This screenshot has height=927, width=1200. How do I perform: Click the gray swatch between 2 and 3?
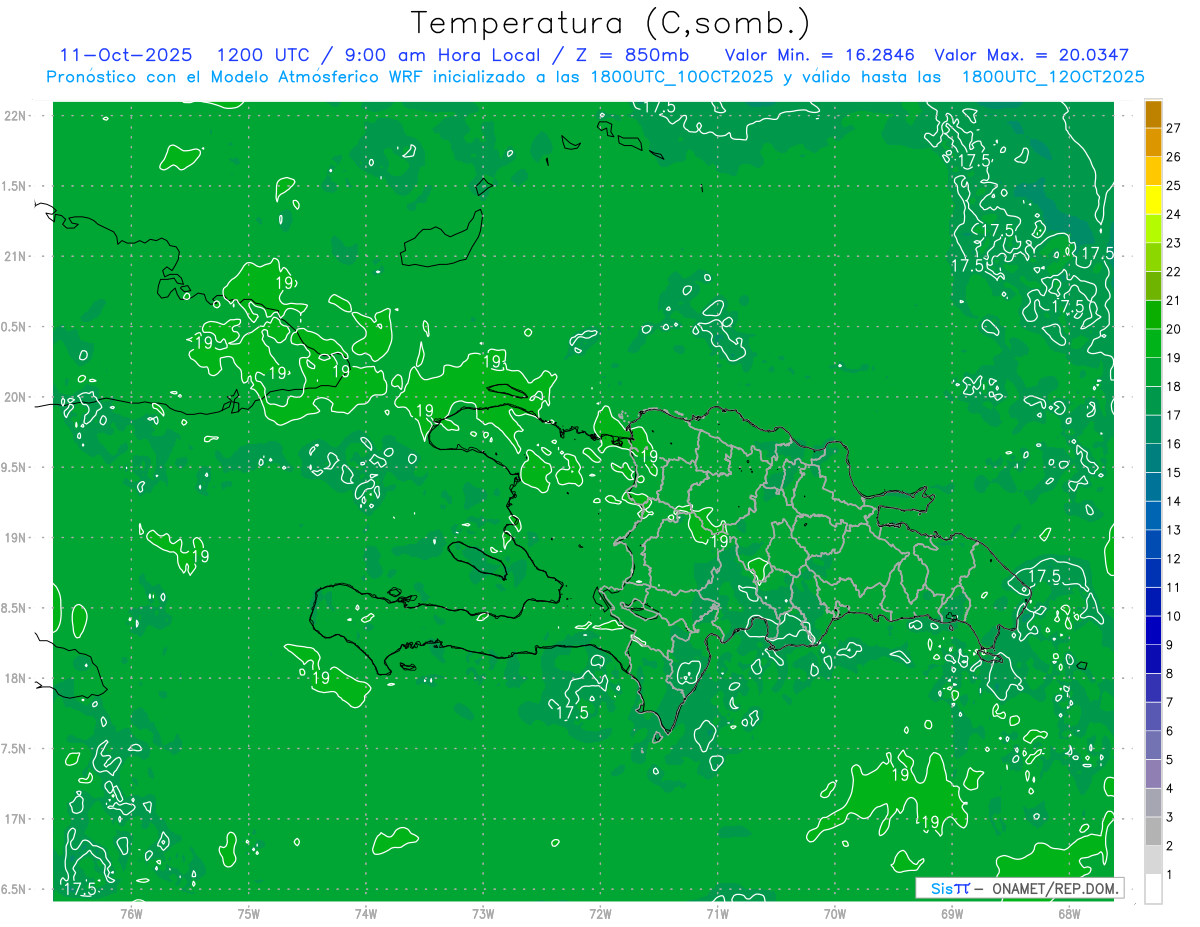(x=1153, y=831)
